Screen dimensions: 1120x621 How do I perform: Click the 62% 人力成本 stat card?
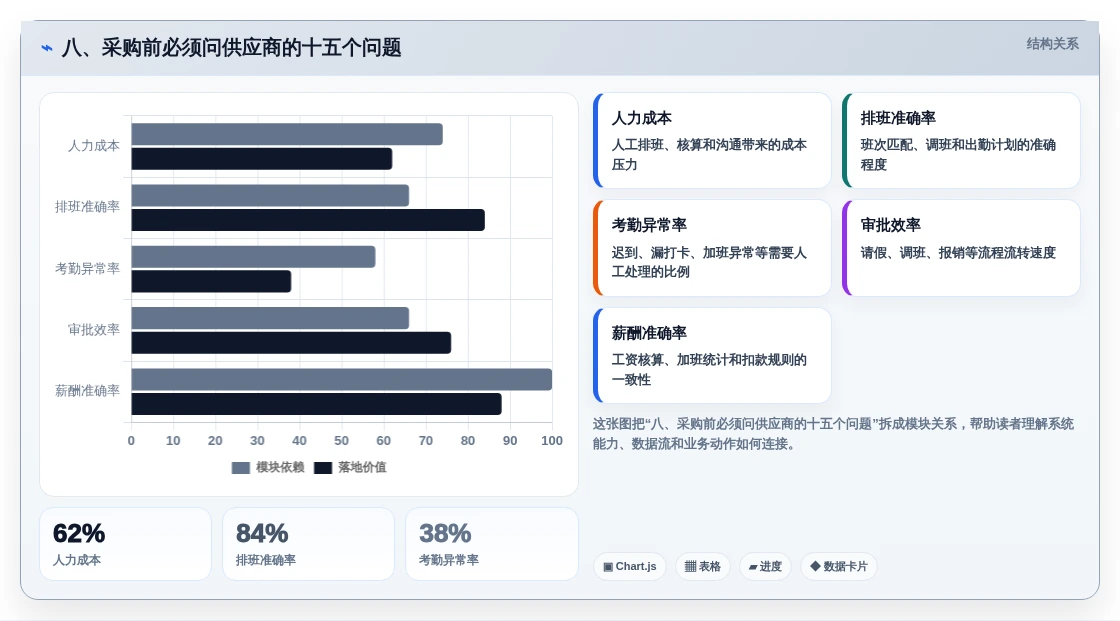(x=125, y=544)
